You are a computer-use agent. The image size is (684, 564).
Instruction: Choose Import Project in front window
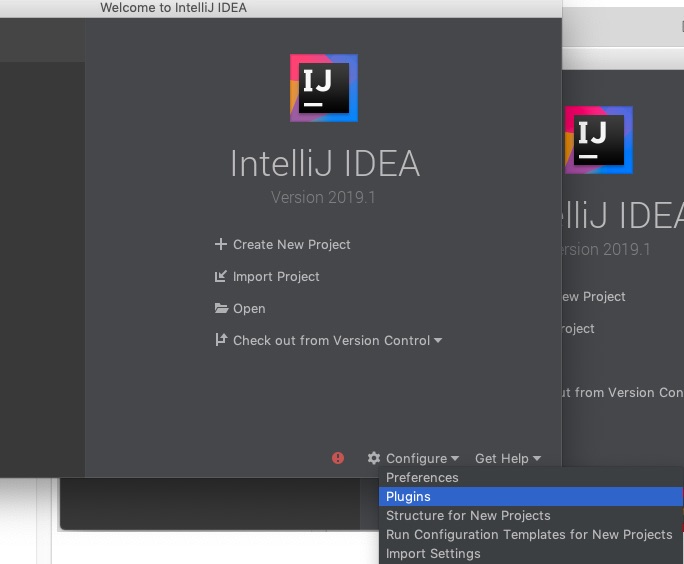click(x=276, y=277)
